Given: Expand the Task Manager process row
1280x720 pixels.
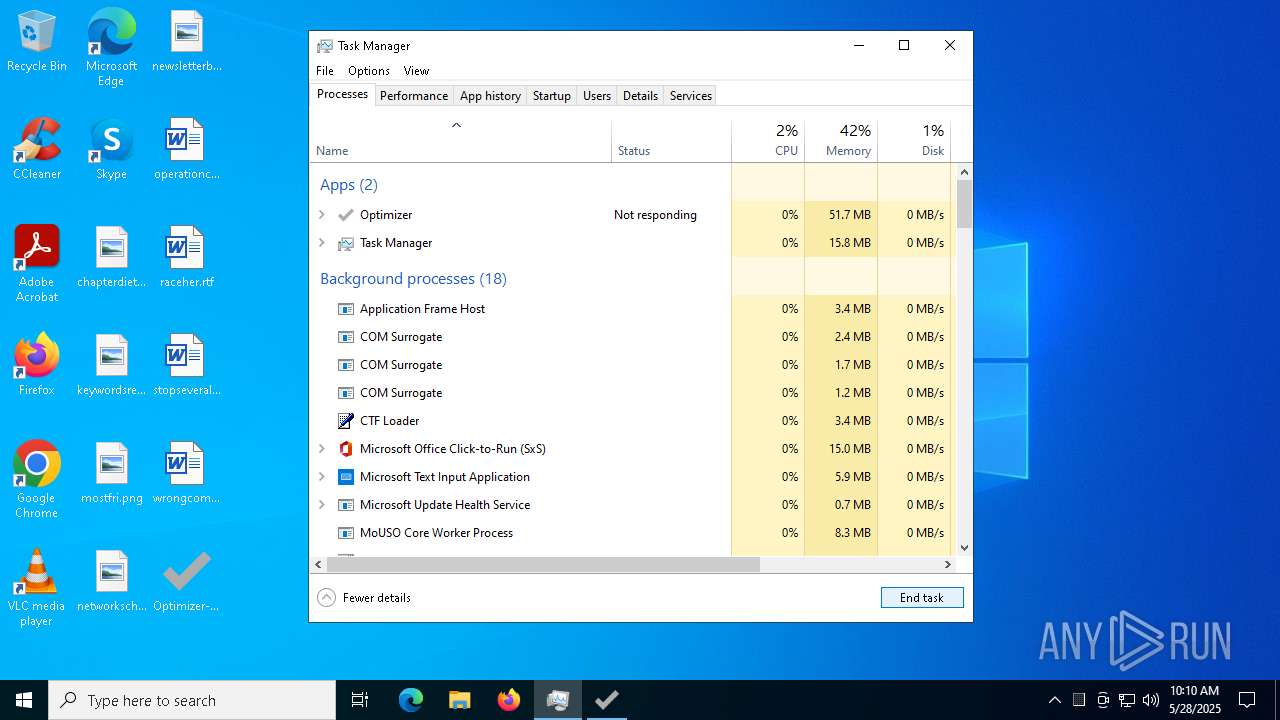Looking at the screenshot, I should (322, 243).
